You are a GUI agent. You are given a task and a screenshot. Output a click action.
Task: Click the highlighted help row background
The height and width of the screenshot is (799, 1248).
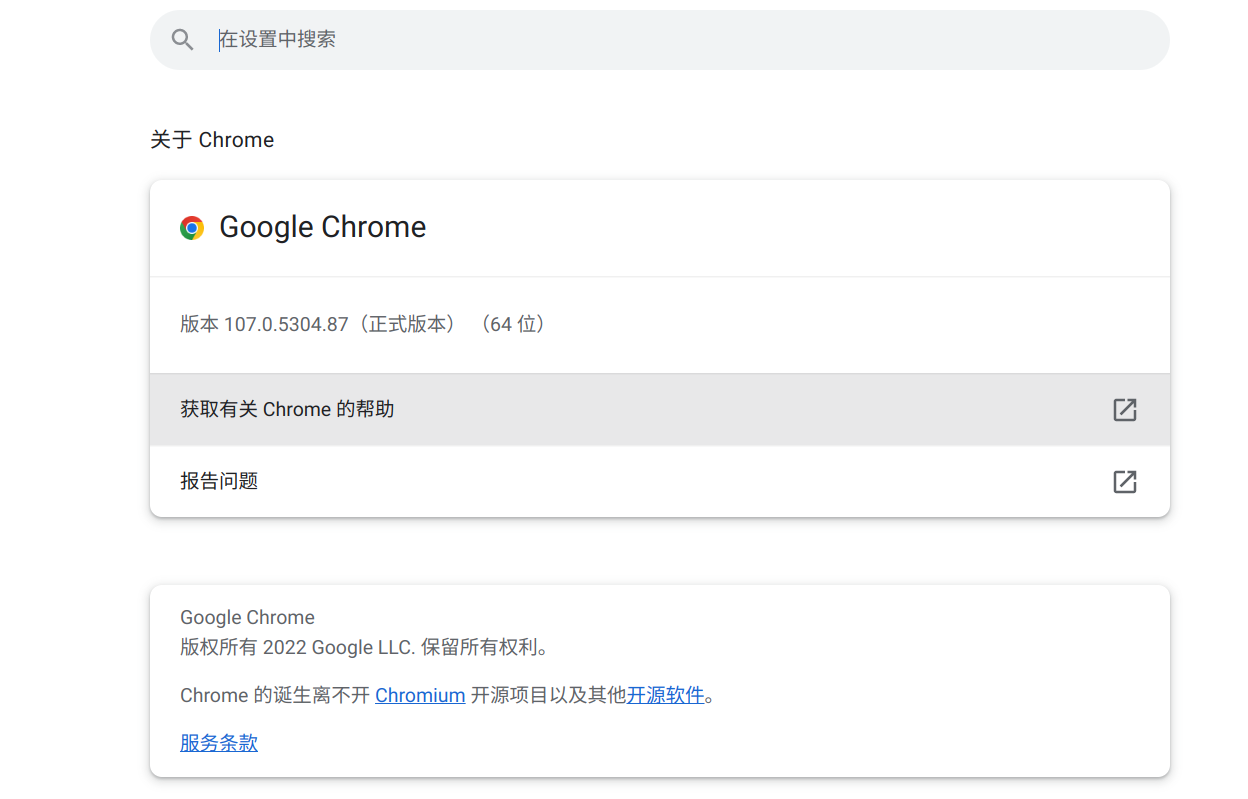coord(660,409)
